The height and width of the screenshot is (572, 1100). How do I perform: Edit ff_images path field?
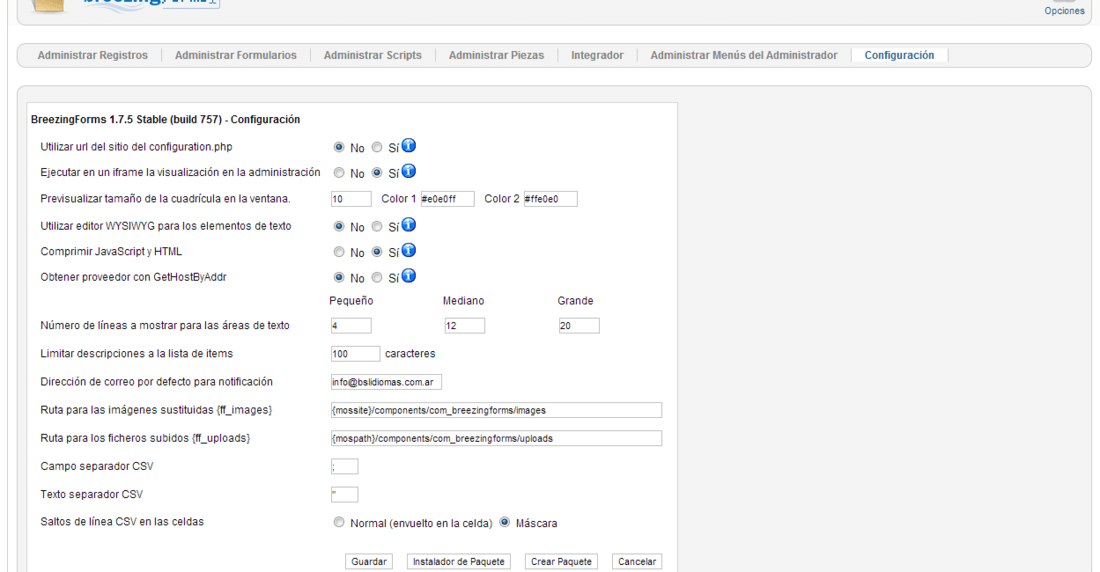(496, 410)
